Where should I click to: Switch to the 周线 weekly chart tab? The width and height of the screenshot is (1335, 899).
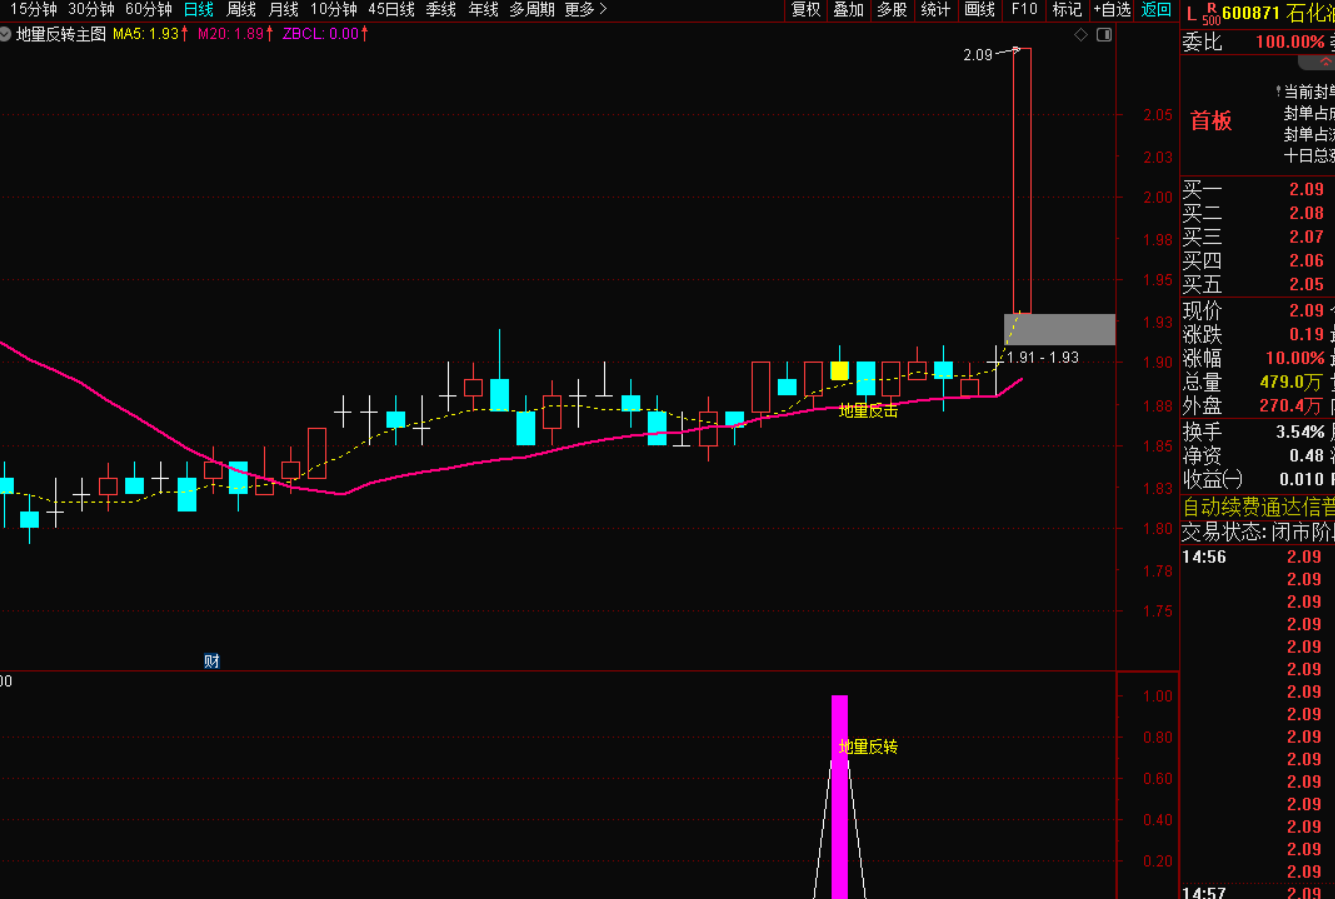(241, 10)
